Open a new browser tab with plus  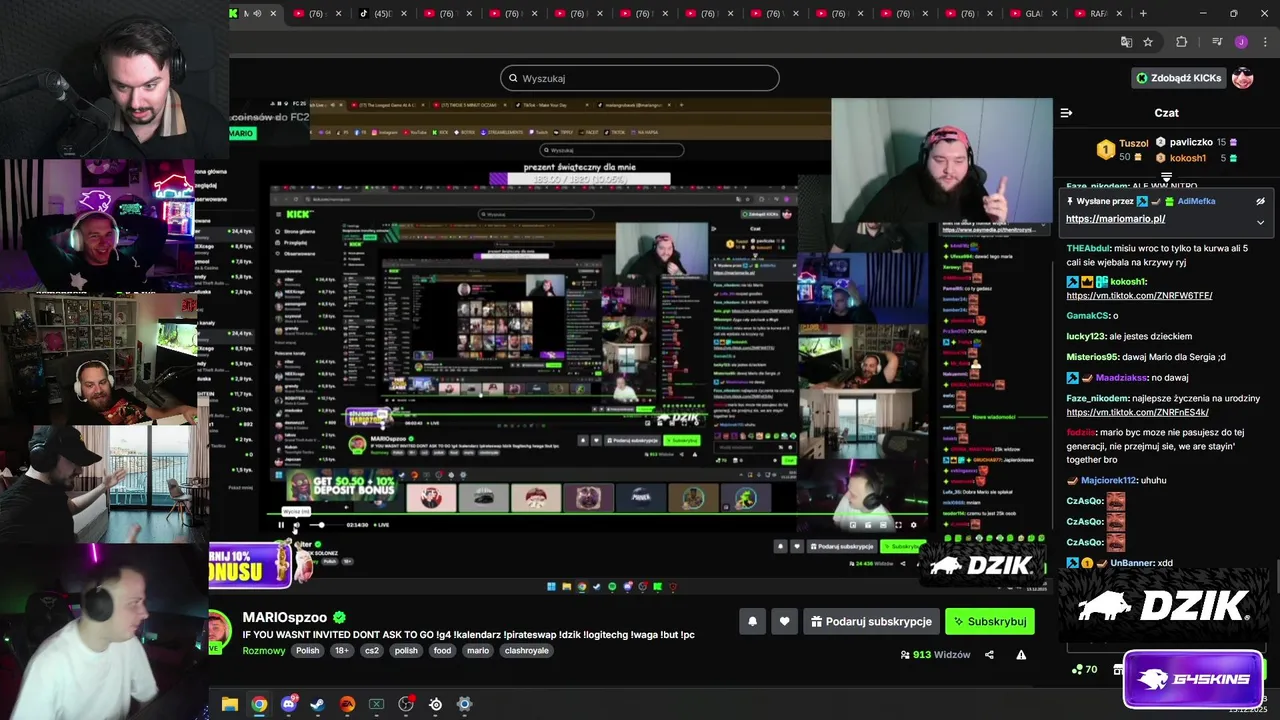point(1143,13)
